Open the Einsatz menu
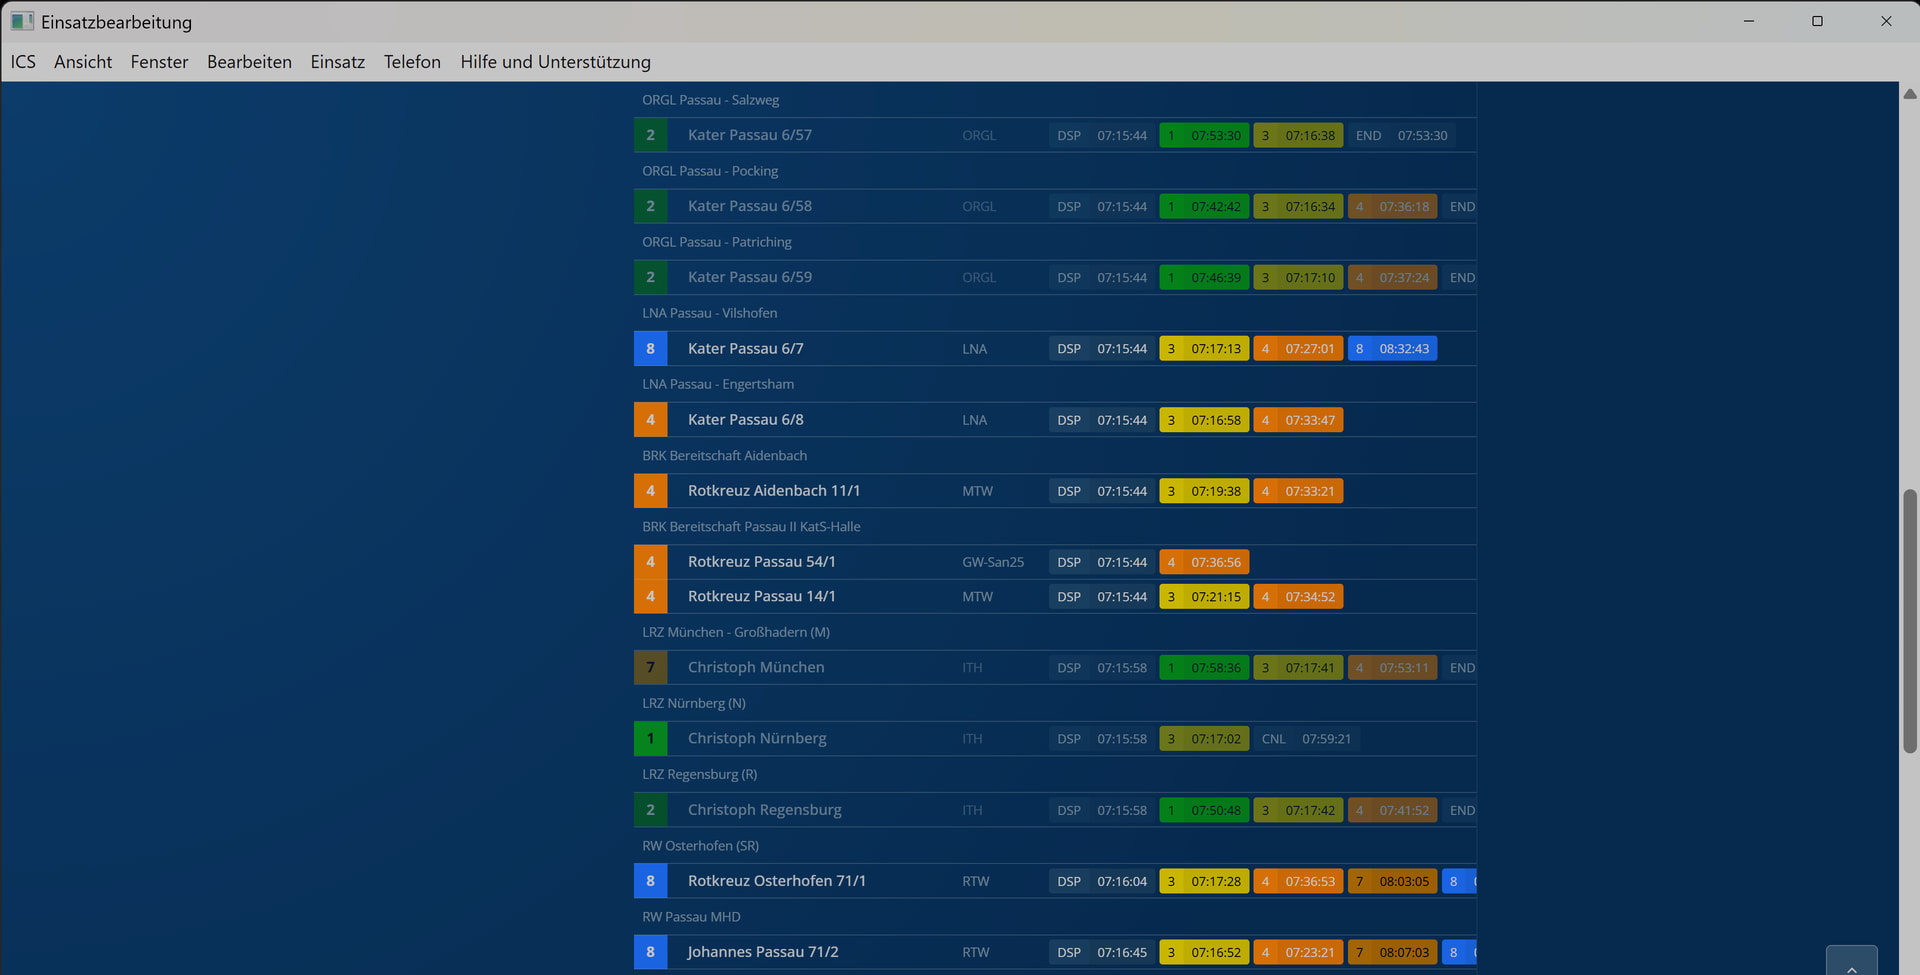This screenshot has height=975, width=1920. [337, 62]
